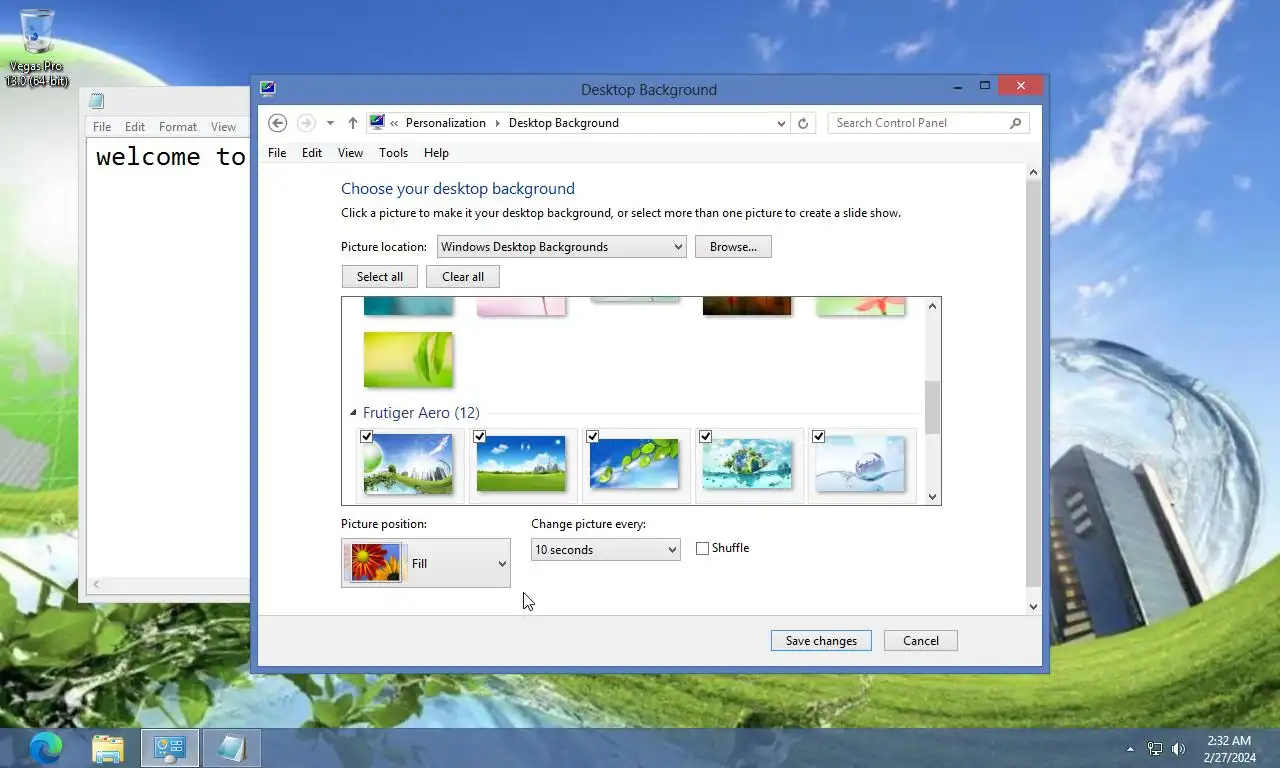The height and width of the screenshot is (768, 1280).
Task: Open Control Panel File menu
Action: point(277,153)
